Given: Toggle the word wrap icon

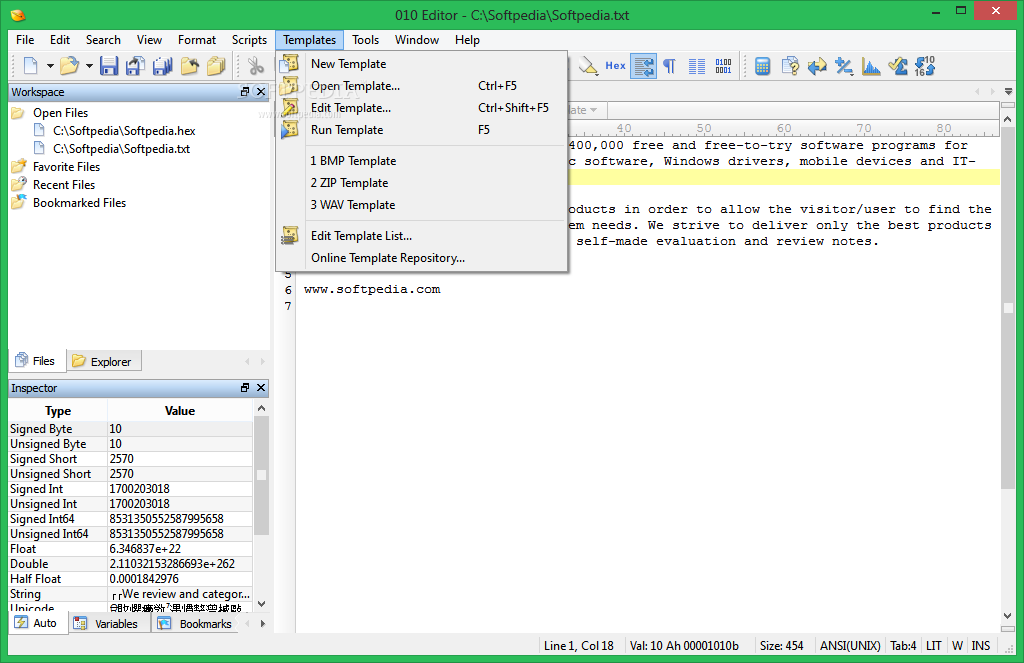Looking at the screenshot, I should click(x=643, y=65).
